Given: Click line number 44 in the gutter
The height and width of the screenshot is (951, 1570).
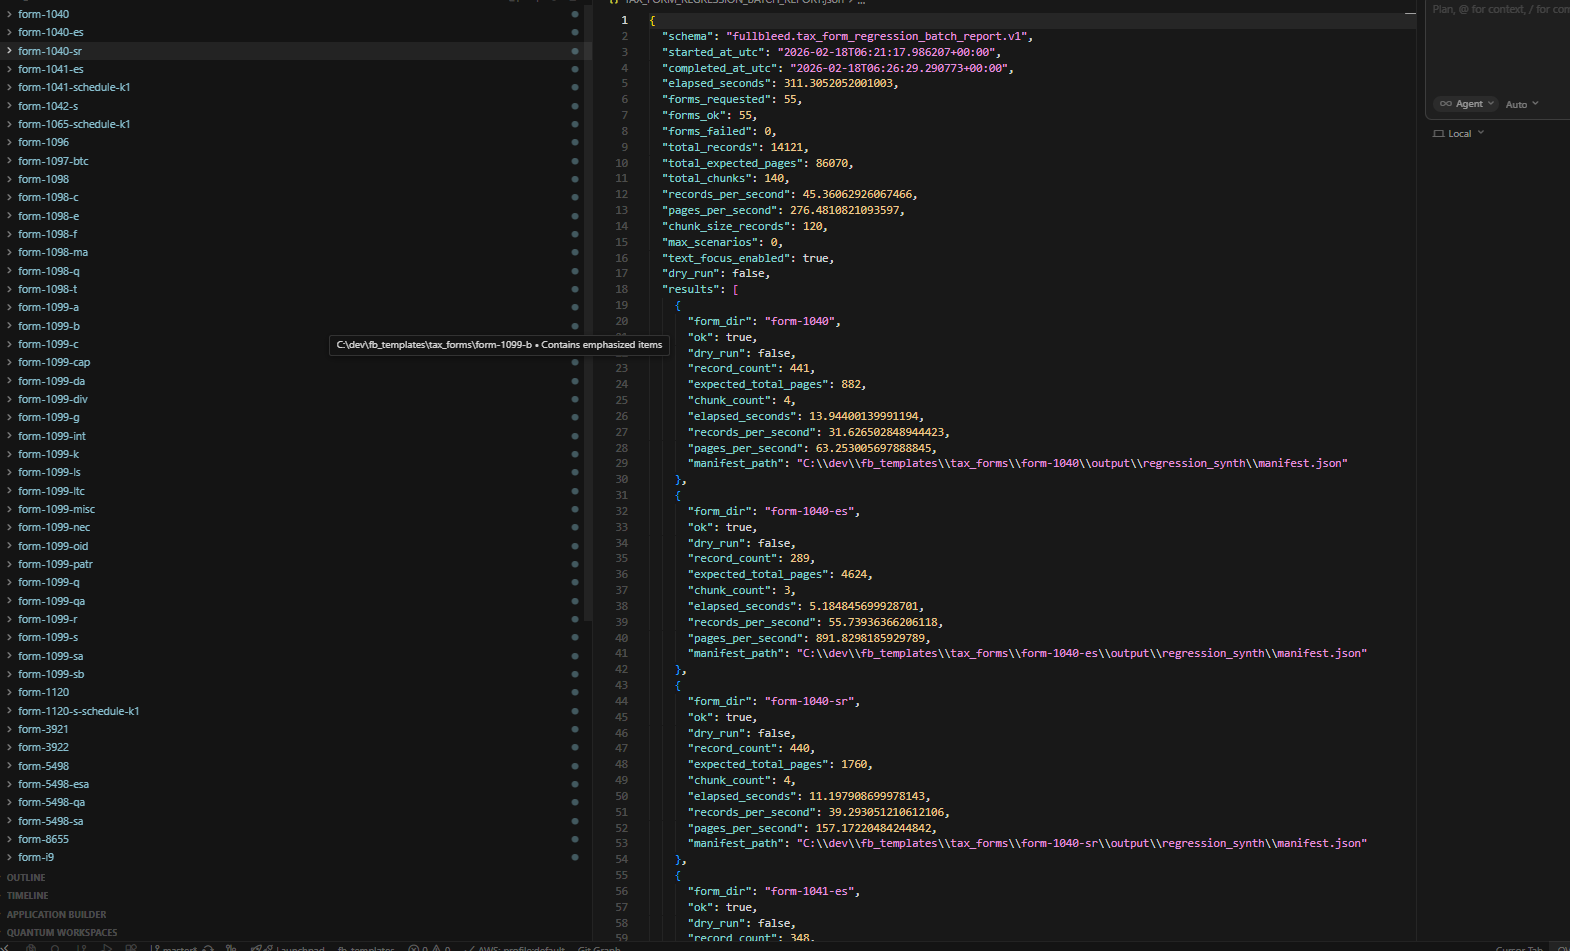Looking at the screenshot, I should (621, 701).
